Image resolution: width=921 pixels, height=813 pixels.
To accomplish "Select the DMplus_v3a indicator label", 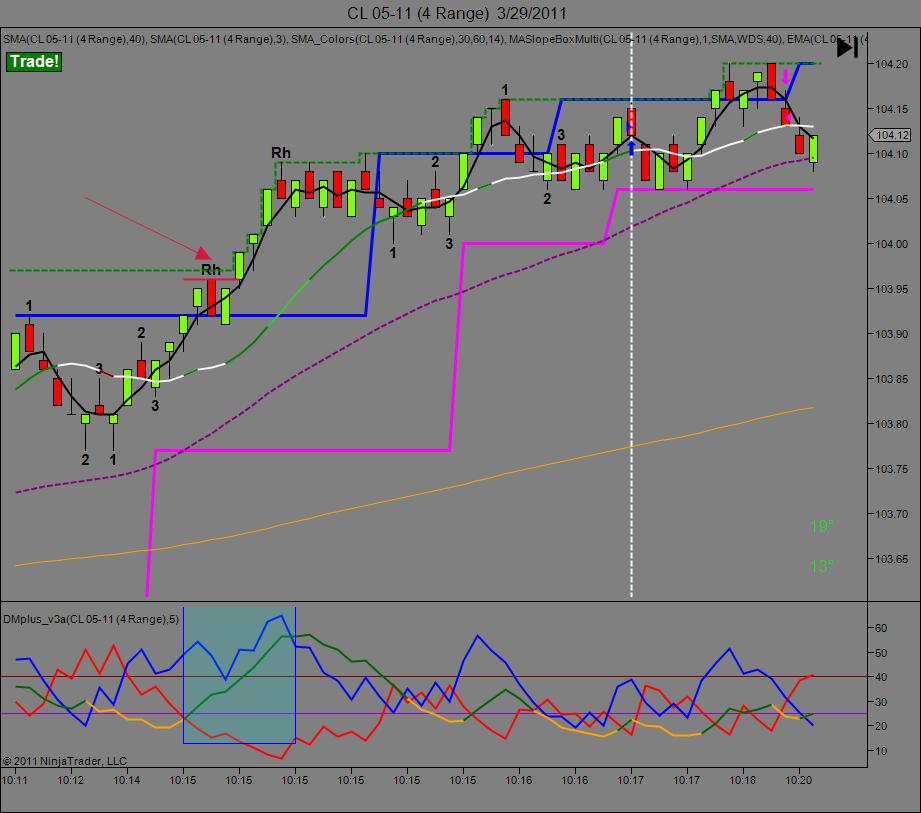I will click(91, 619).
